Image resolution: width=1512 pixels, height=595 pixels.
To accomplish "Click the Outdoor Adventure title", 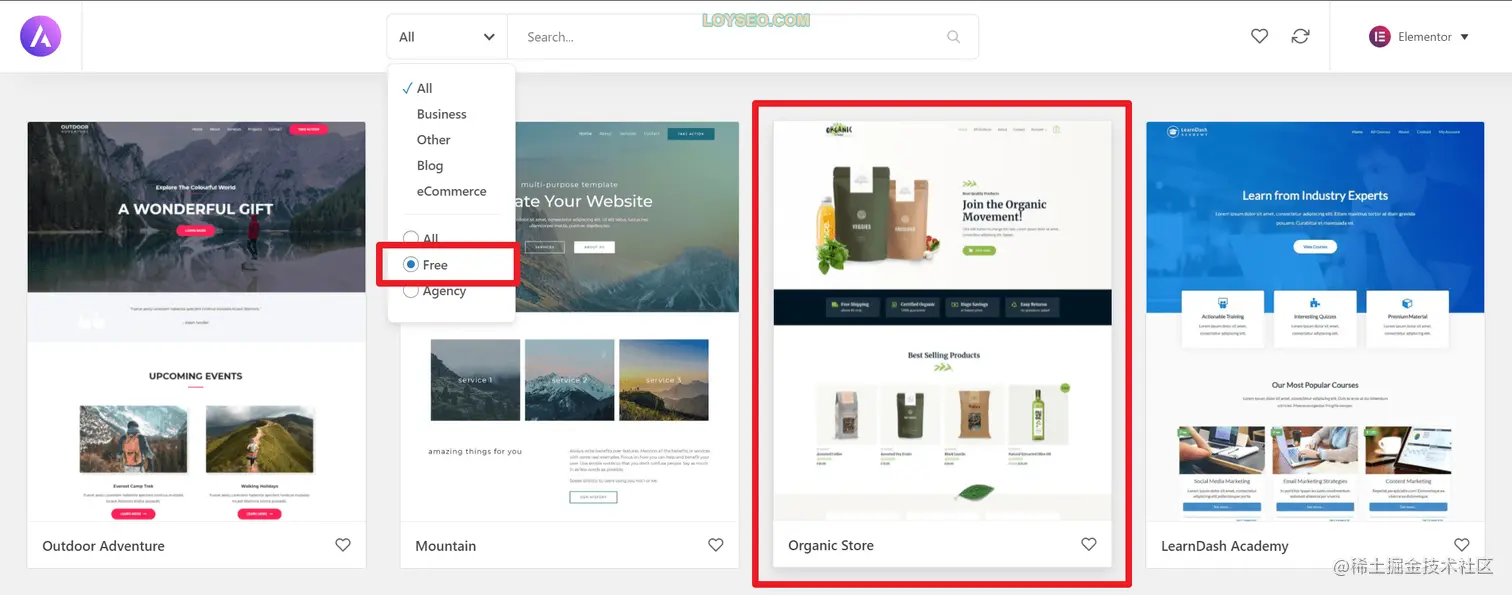I will click(x=103, y=546).
